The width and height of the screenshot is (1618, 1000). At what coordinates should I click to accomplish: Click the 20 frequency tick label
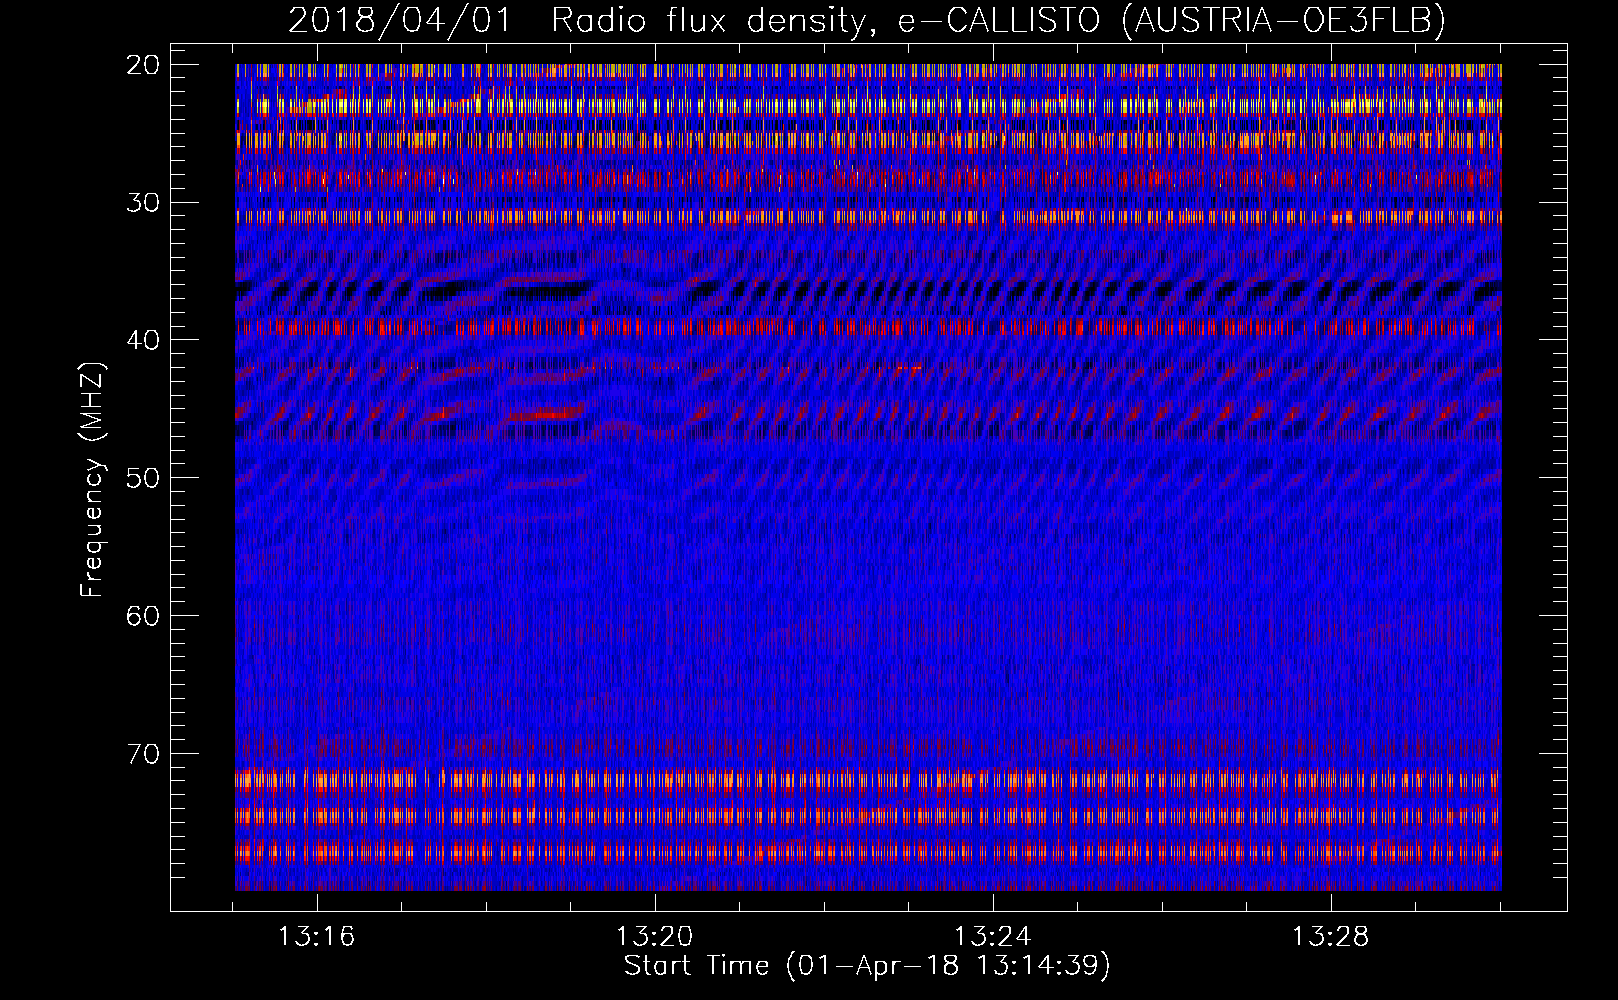pos(143,65)
